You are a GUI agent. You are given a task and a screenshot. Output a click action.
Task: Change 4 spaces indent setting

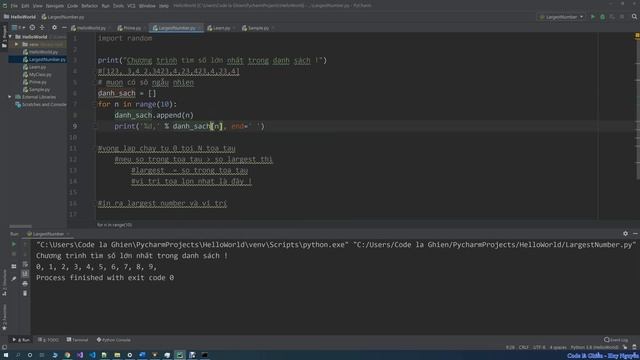[x=558, y=347]
